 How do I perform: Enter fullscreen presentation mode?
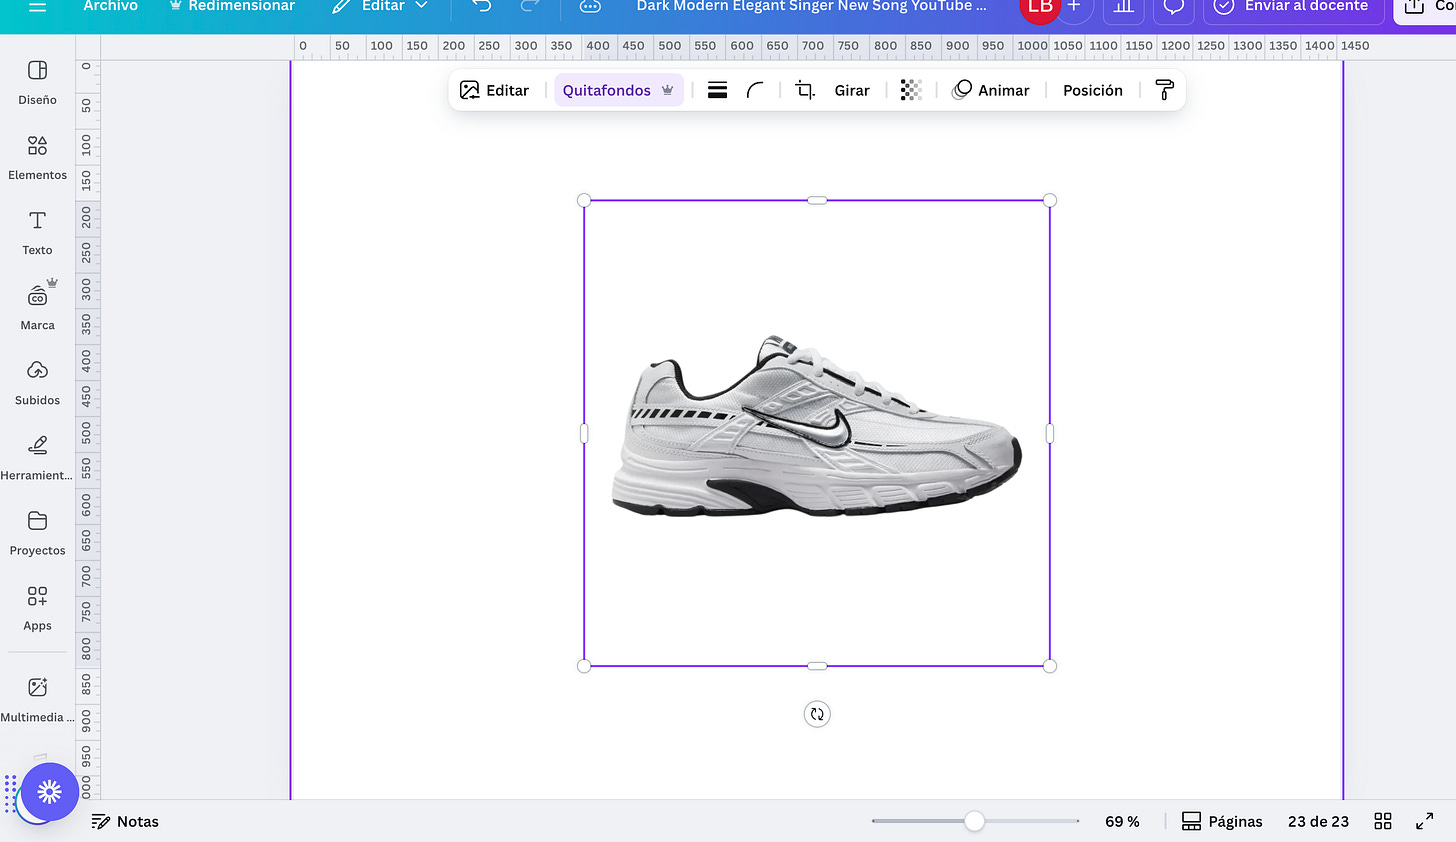(x=1425, y=821)
